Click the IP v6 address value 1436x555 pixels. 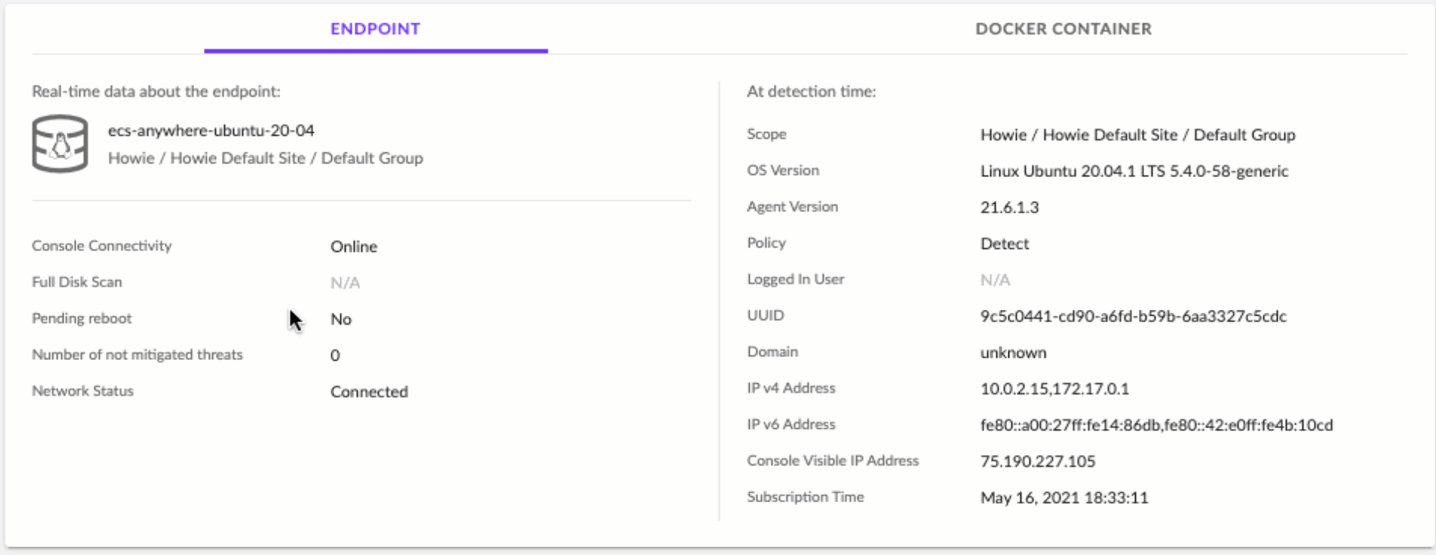click(1156, 425)
